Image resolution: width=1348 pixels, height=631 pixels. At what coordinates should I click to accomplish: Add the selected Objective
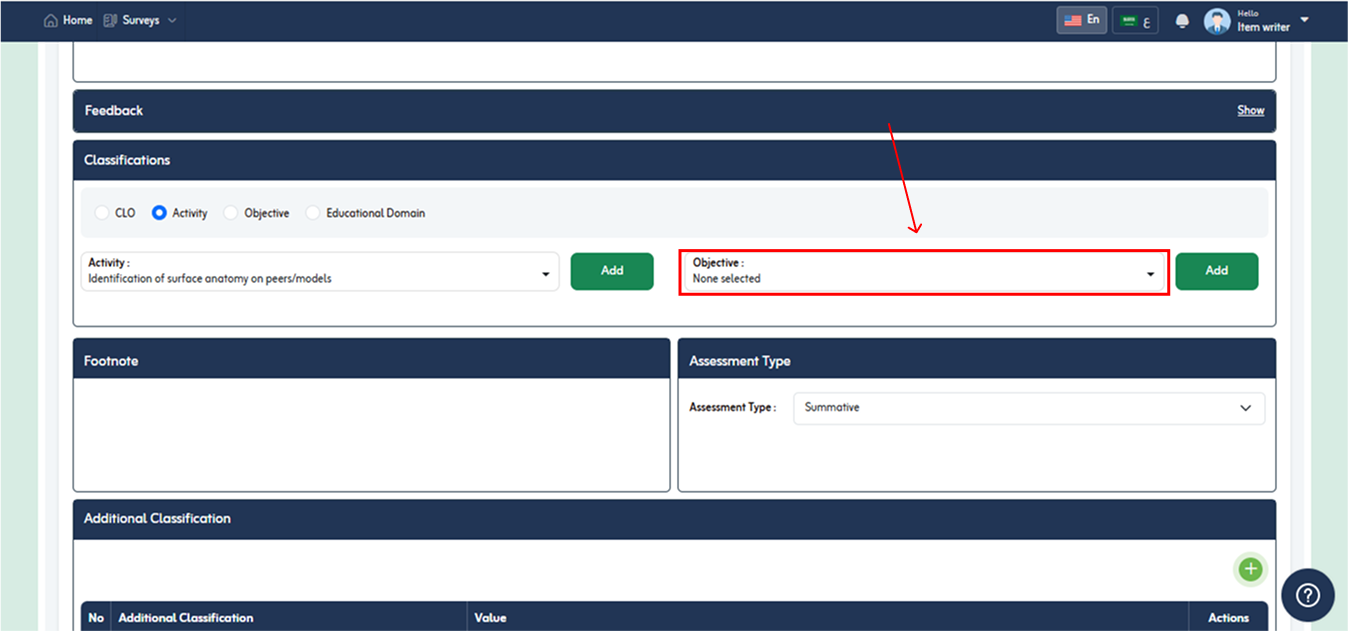pos(1217,271)
